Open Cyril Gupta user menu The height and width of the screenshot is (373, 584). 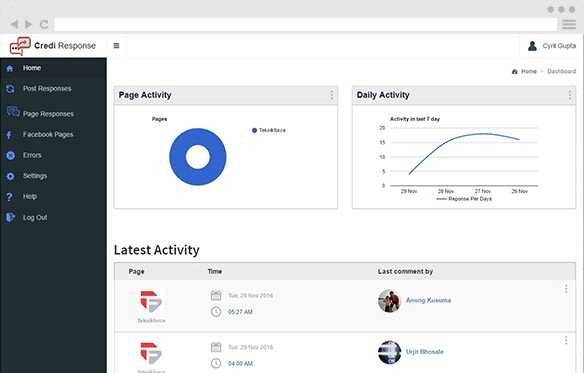tap(552, 46)
